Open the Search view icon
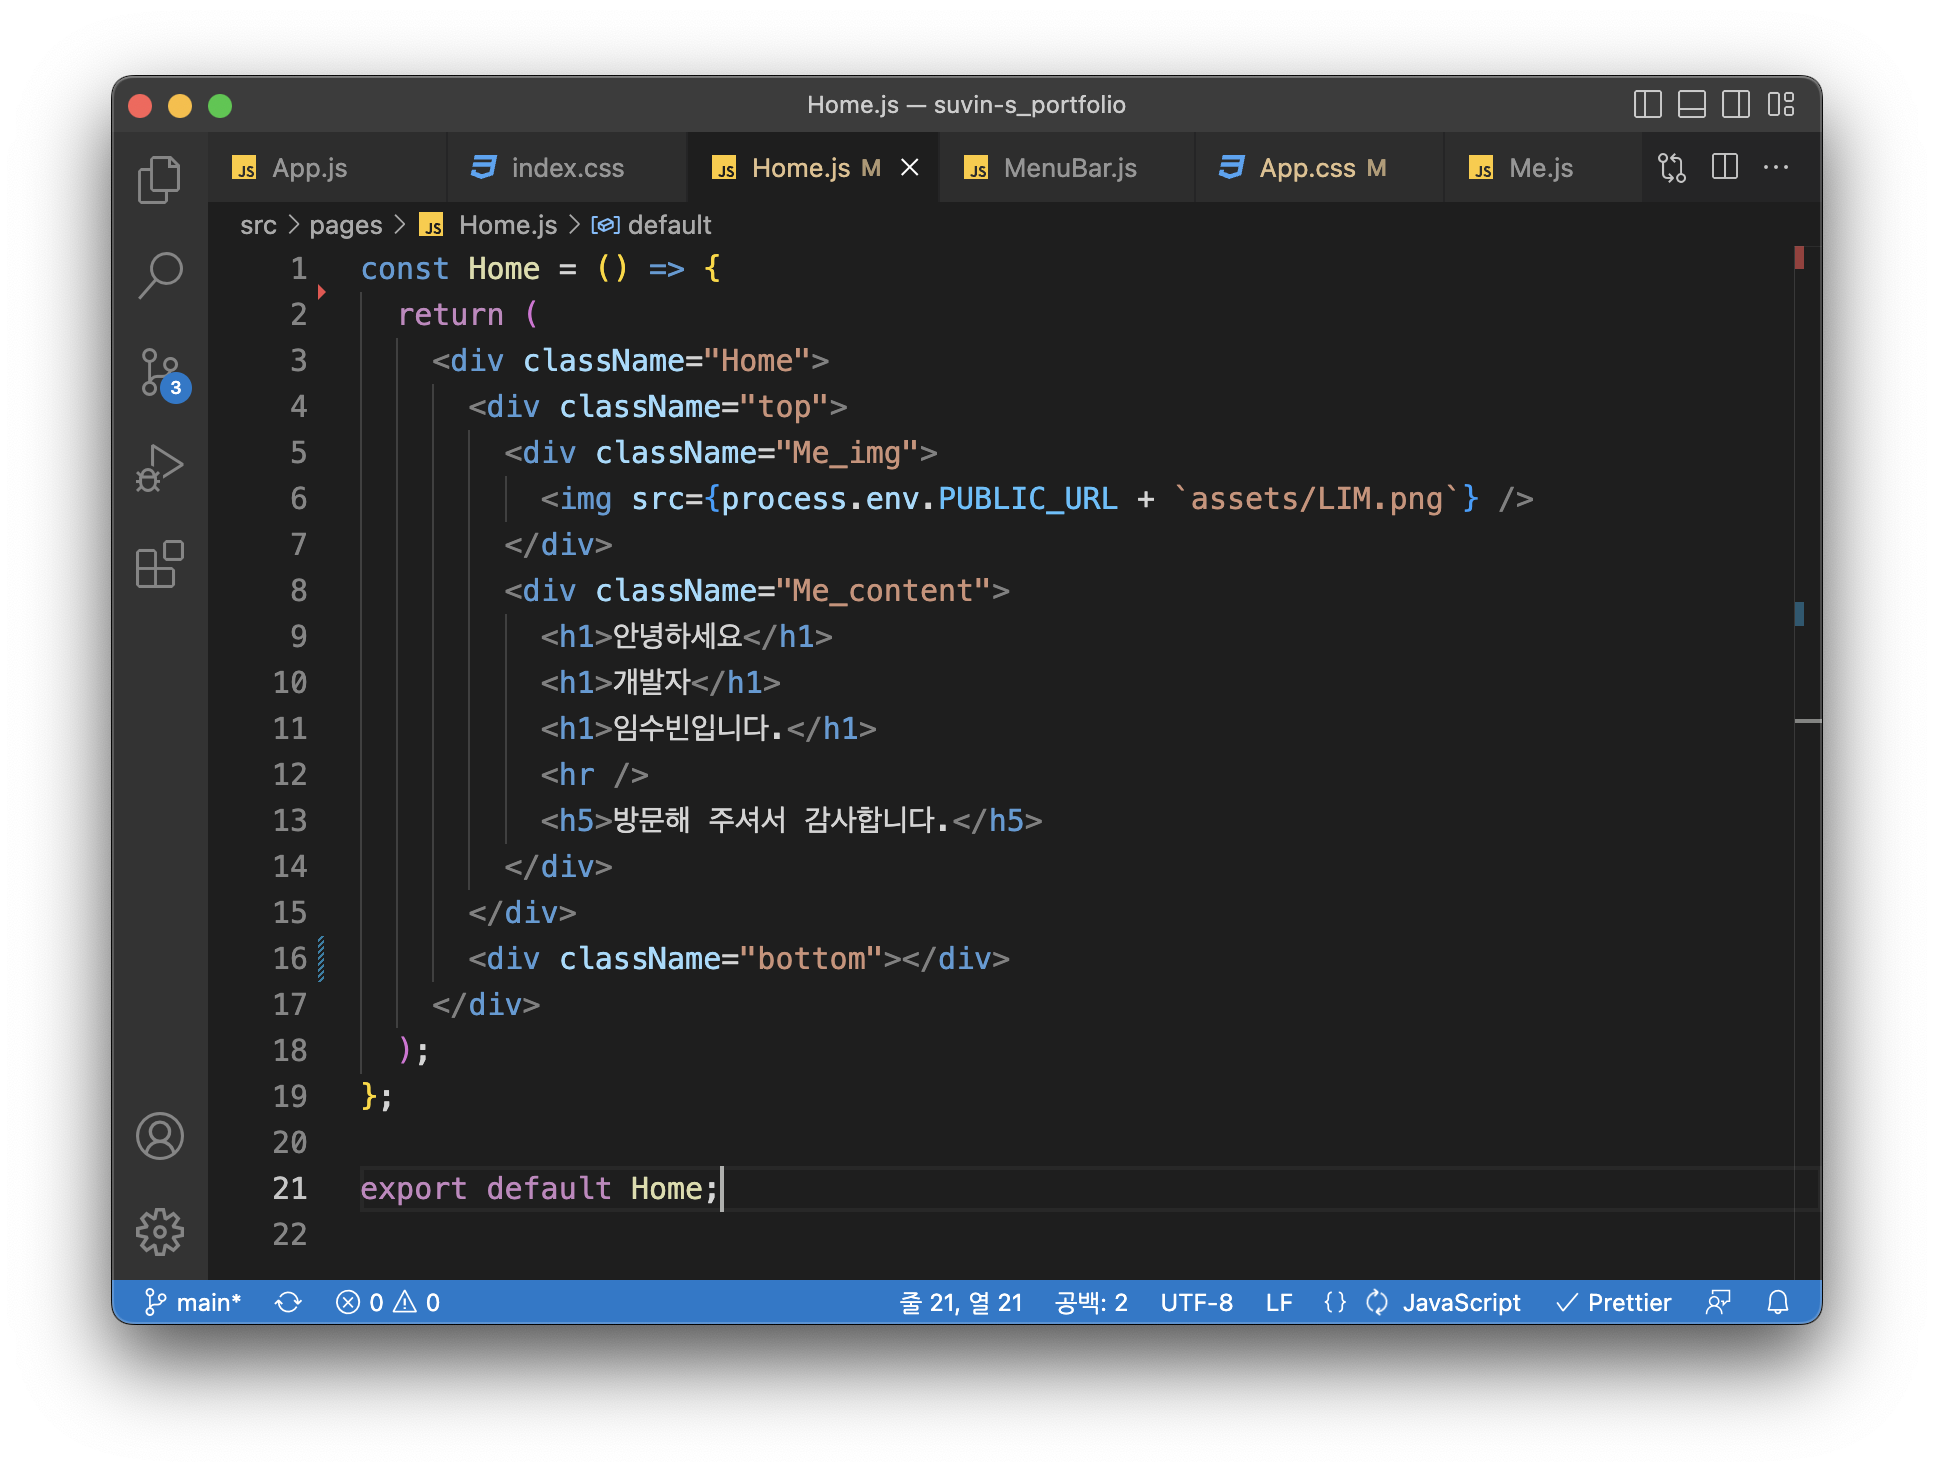The width and height of the screenshot is (1934, 1472). click(x=159, y=275)
